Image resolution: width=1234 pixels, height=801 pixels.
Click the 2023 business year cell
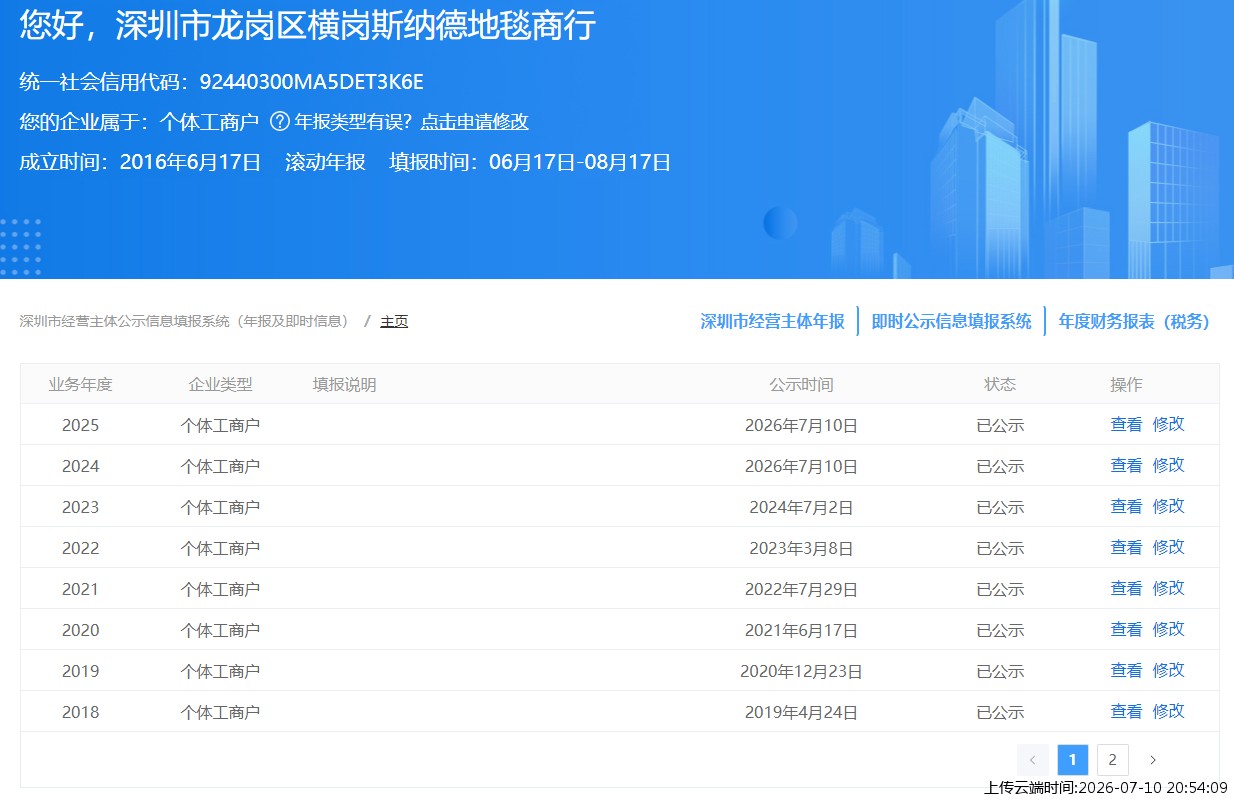(80, 507)
